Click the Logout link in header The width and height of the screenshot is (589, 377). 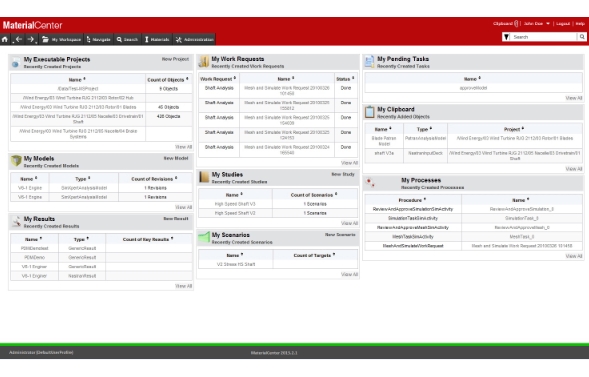pos(563,24)
